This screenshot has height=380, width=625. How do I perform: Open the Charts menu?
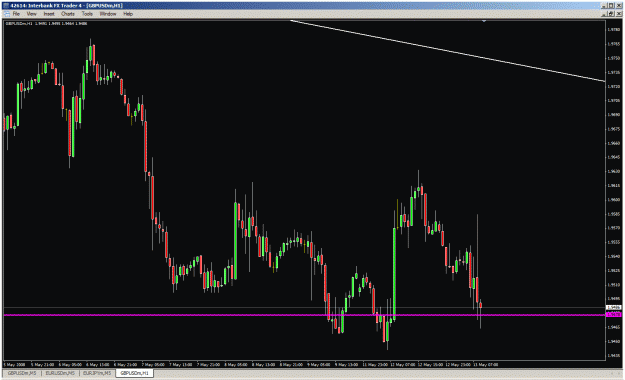coord(68,14)
